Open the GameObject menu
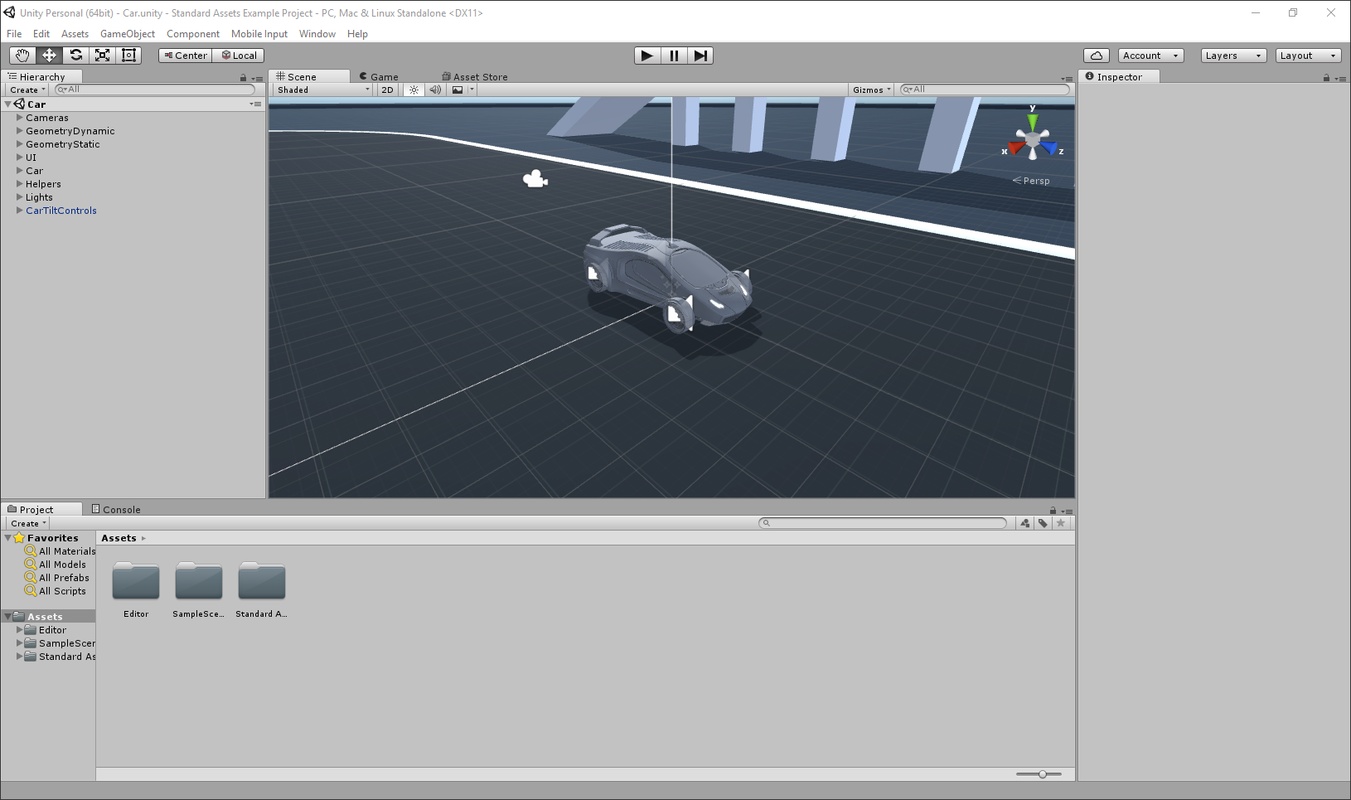Image resolution: width=1351 pixels, height=800 pixels. point(127,34)
